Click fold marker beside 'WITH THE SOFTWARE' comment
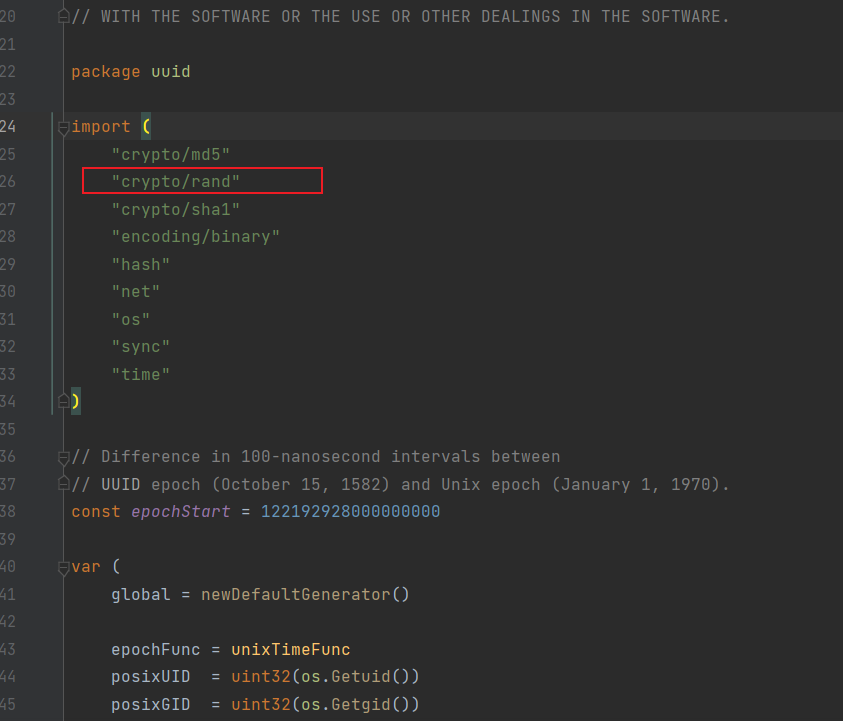843x721 pixels. point(64,17)
